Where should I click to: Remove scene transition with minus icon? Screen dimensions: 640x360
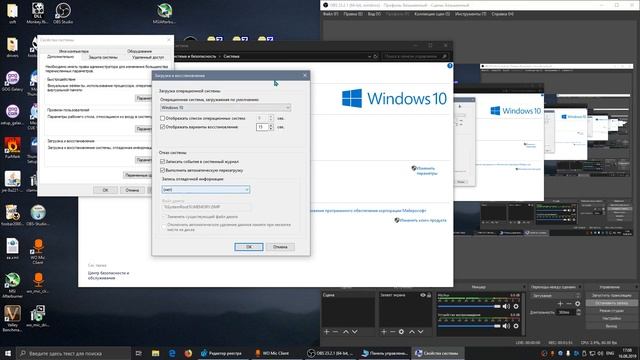coord(569,304)
